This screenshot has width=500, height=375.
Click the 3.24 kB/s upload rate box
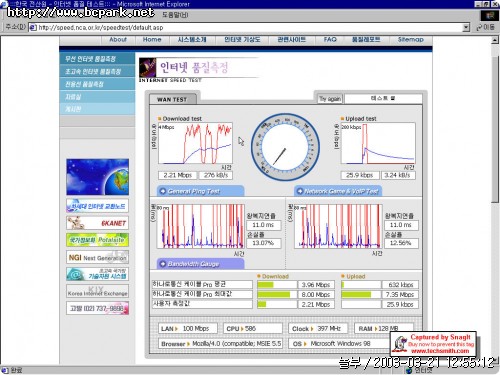click(398, 175)
